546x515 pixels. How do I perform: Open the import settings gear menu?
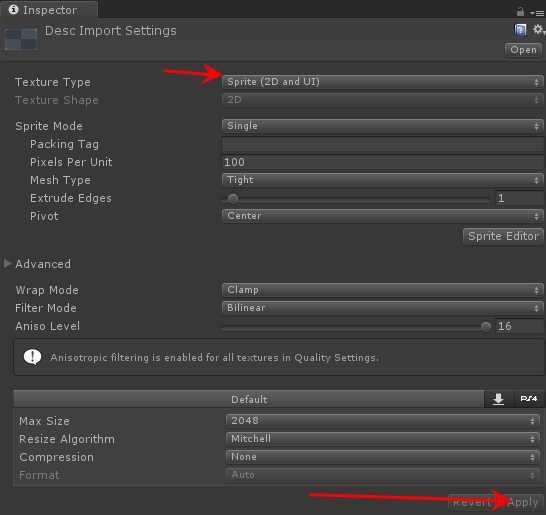click(x=538, y=30)
